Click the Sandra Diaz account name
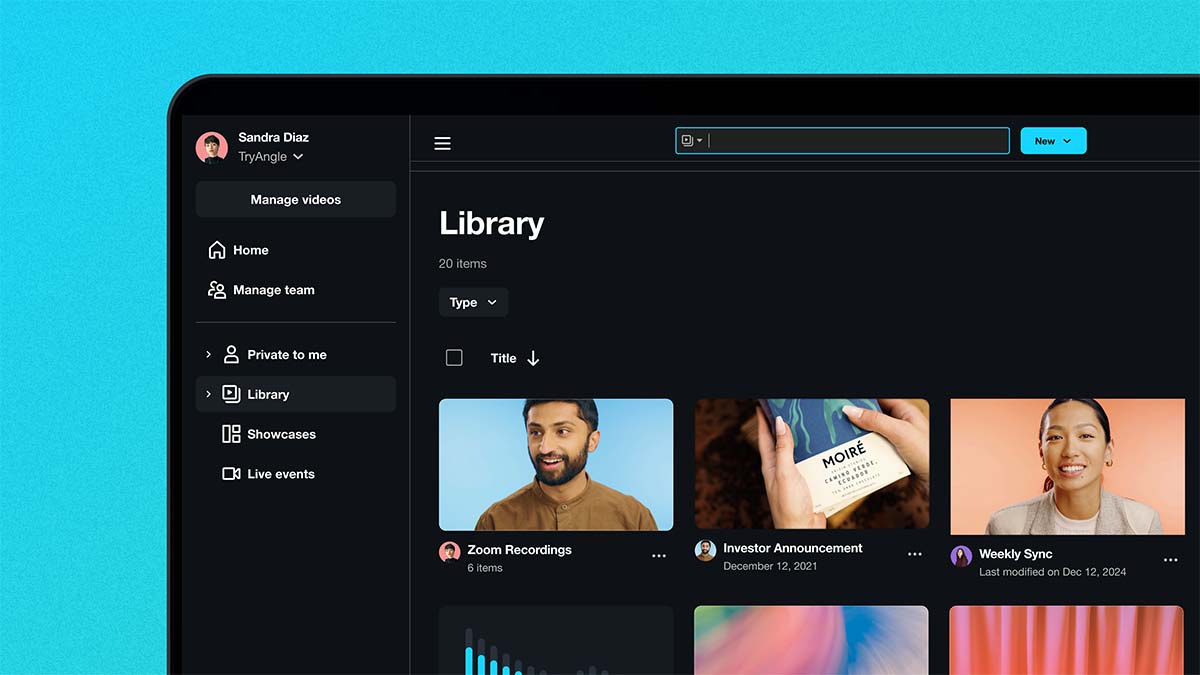Screen dimensions: 1200x675 pyautogui.click(x=273, y=137)
